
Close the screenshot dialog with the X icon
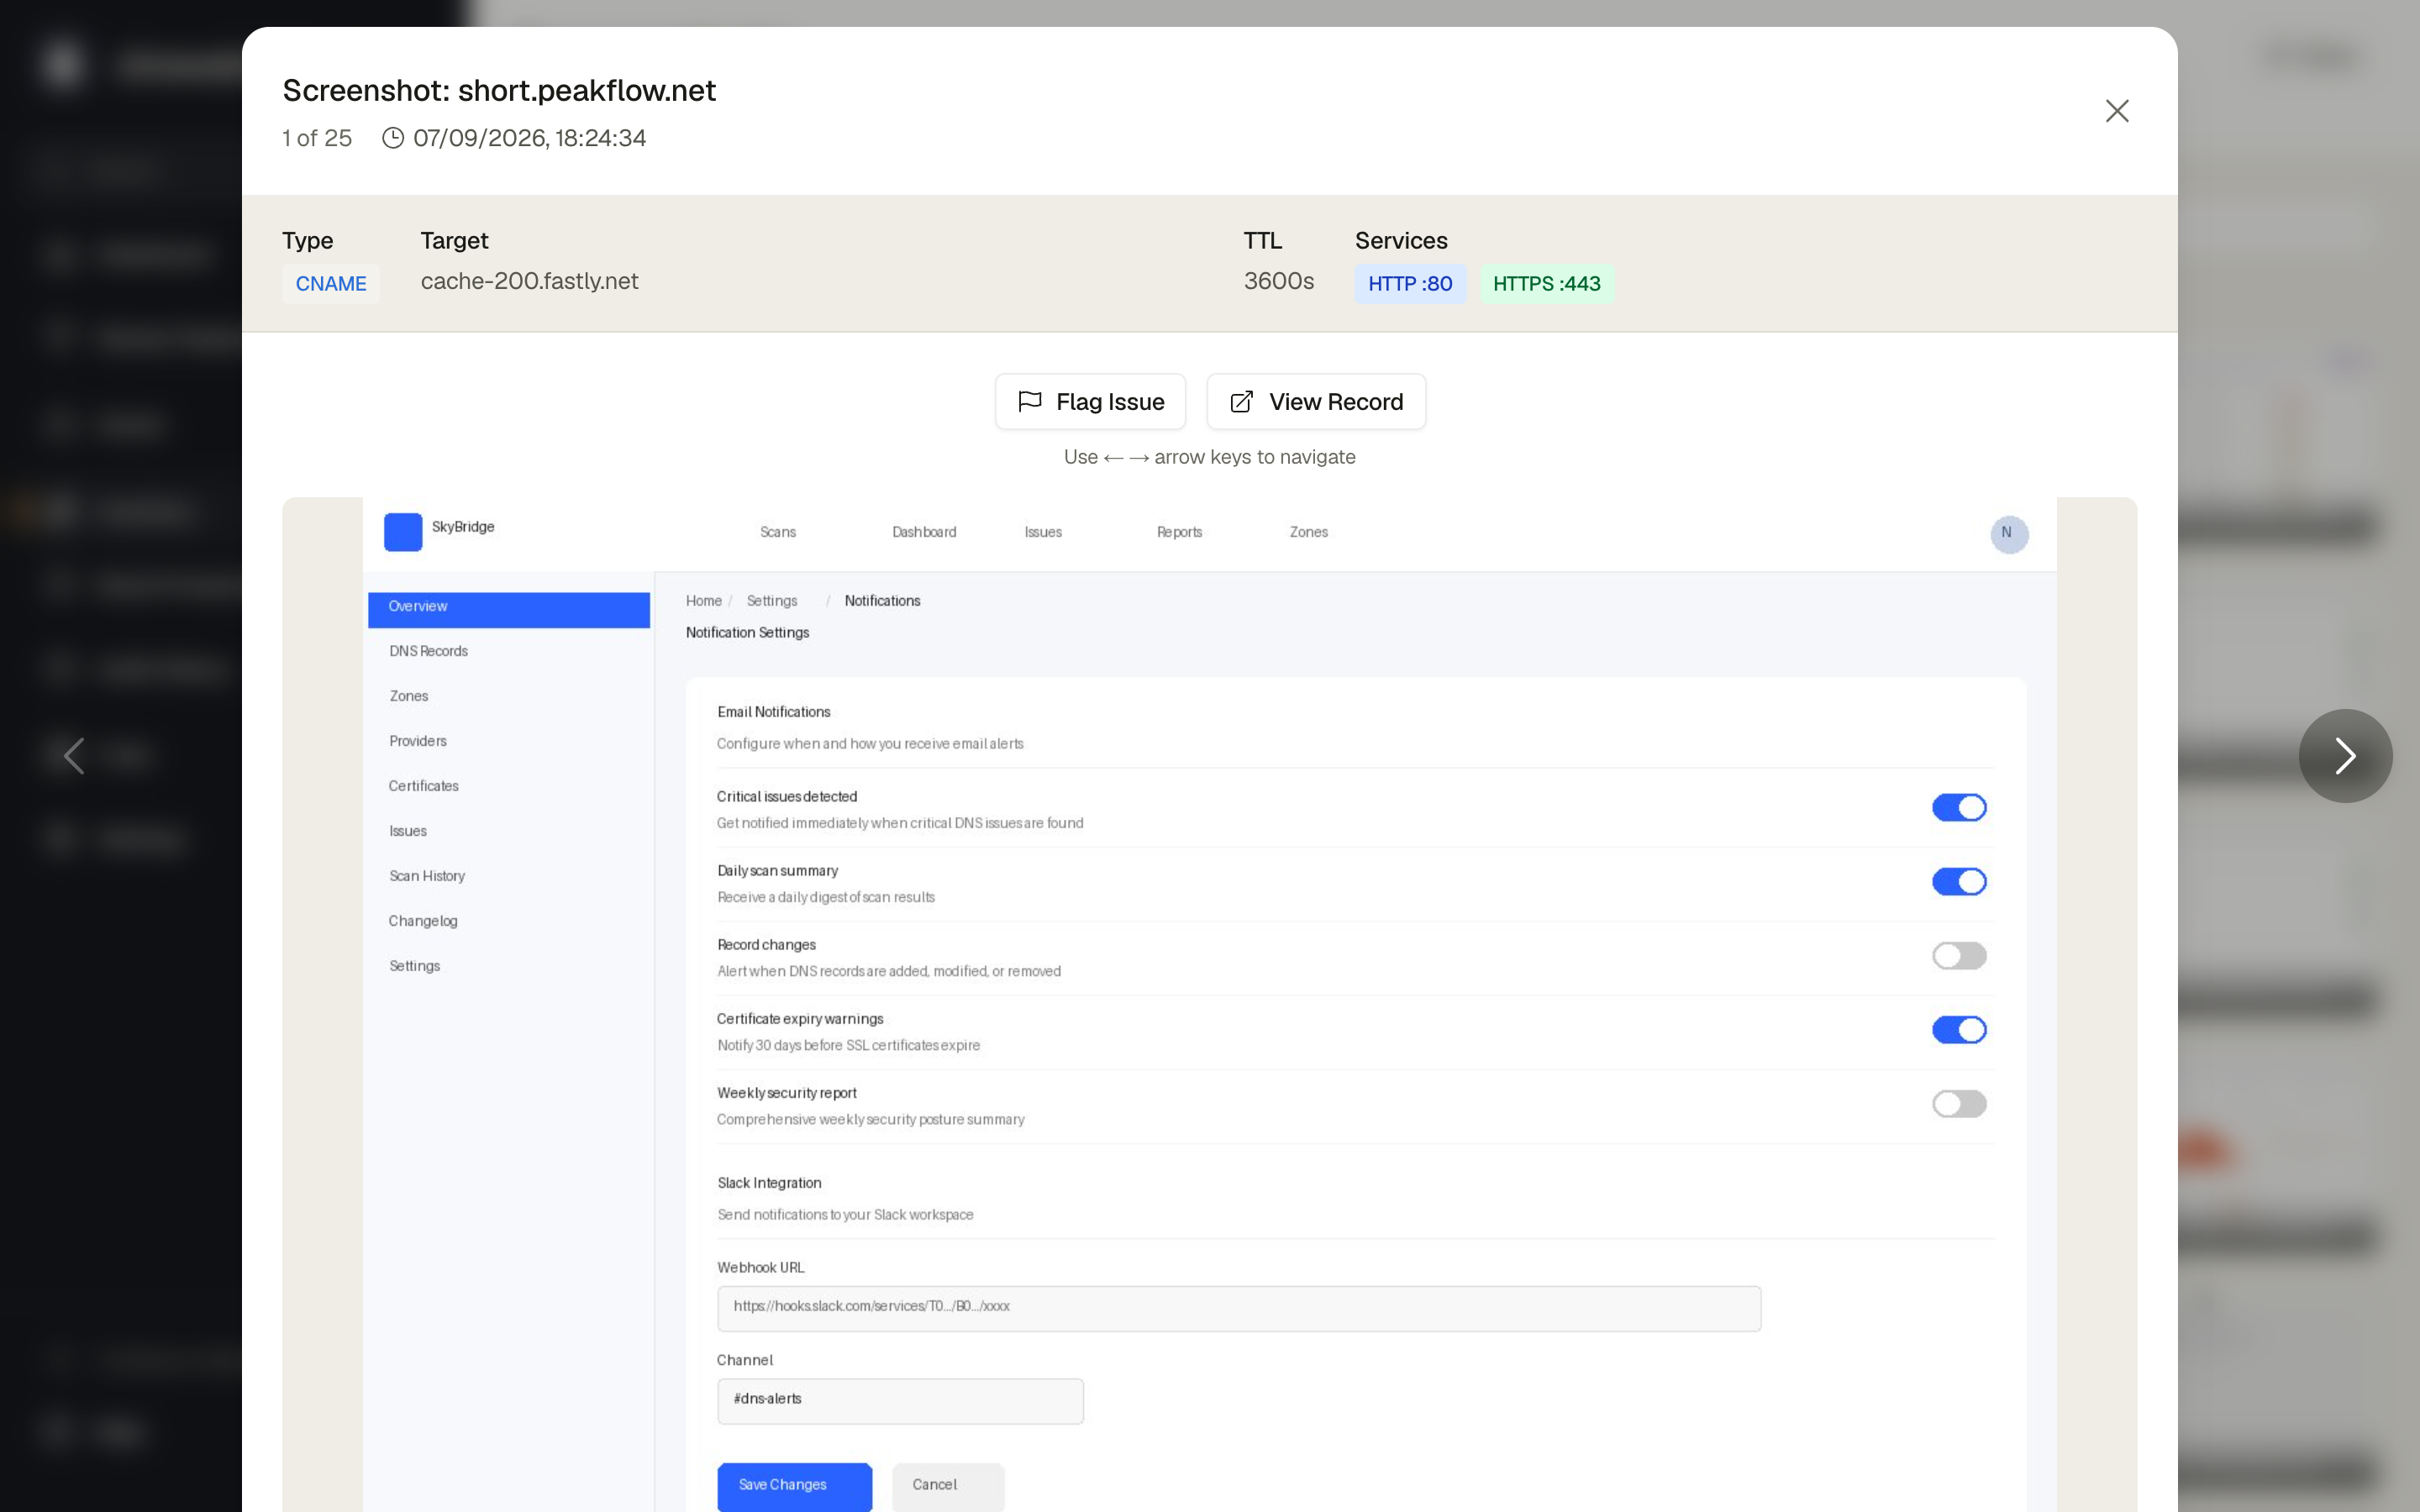(x=2116, y=111)
